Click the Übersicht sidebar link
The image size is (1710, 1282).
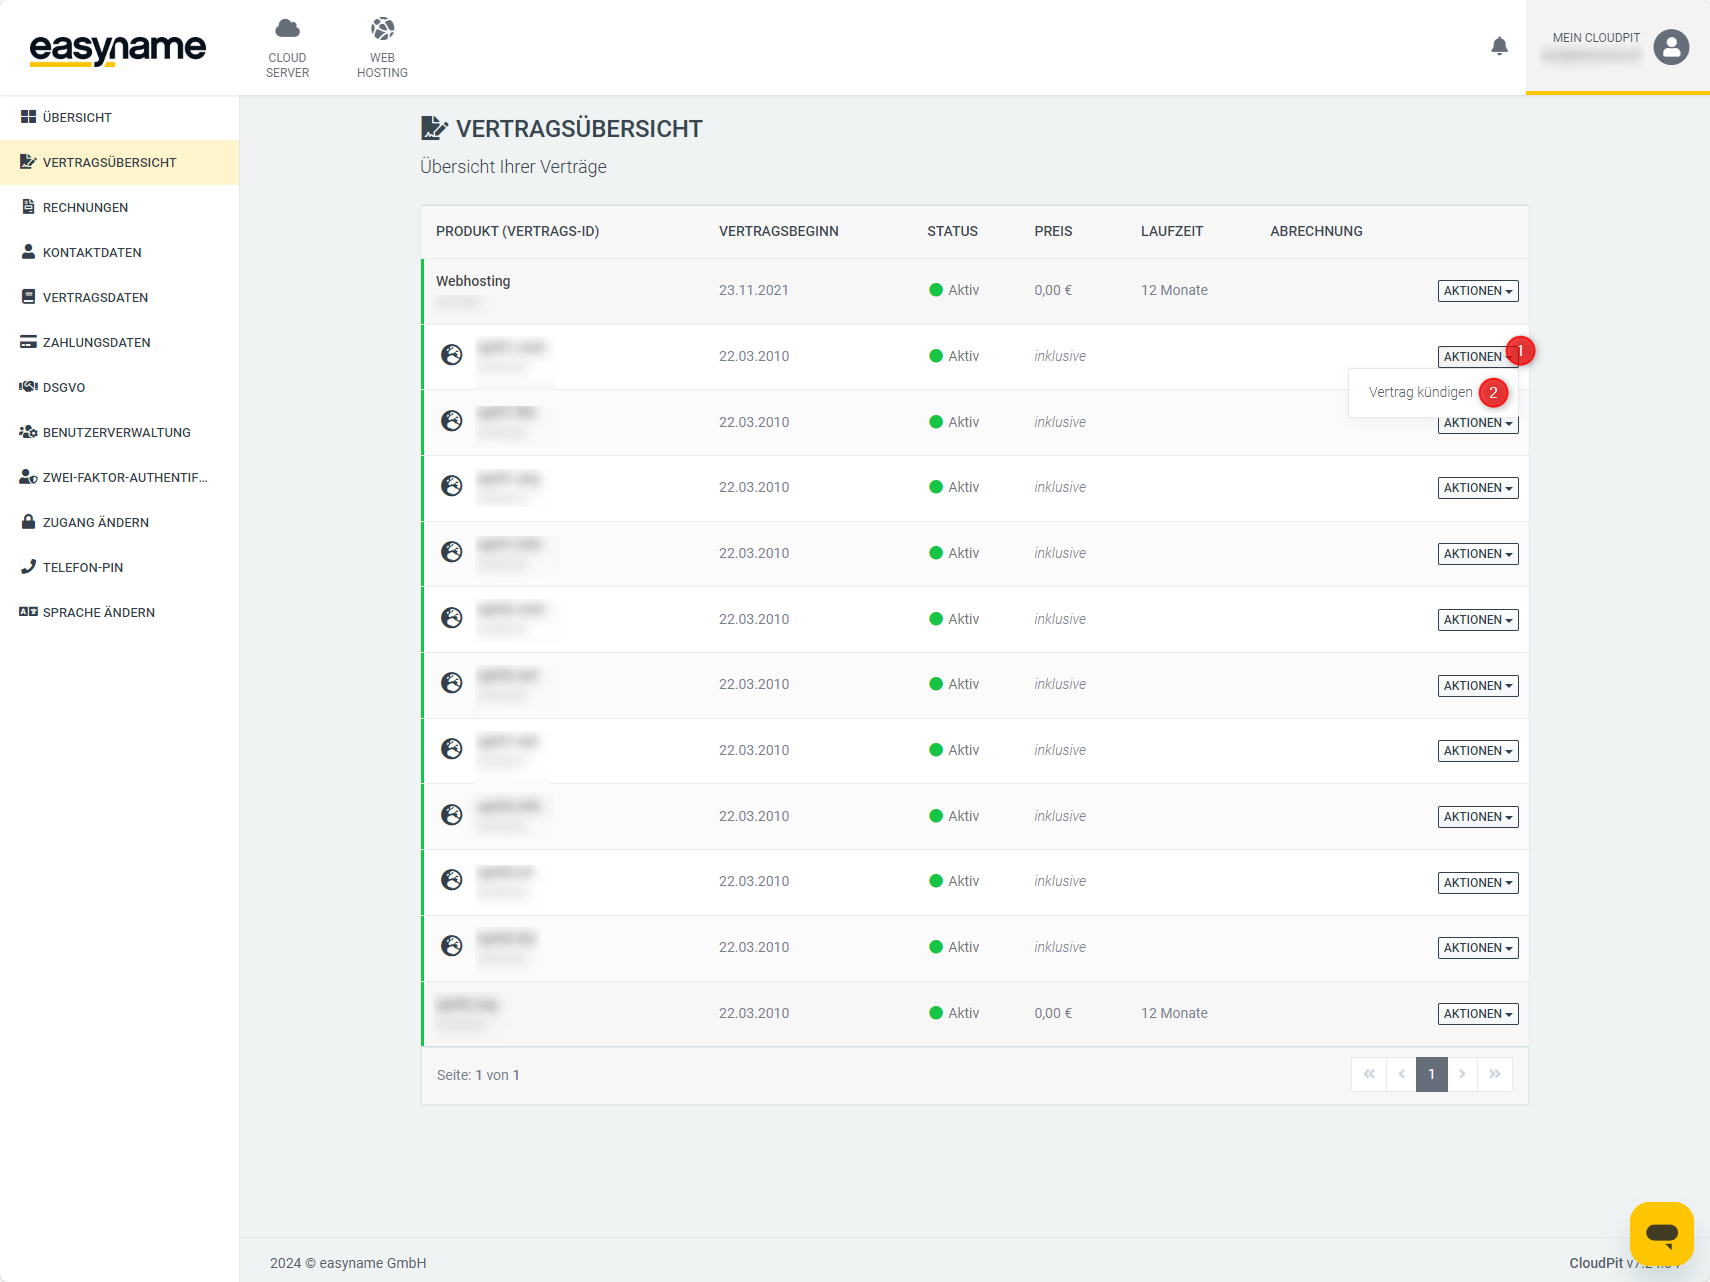coord(77,118)
